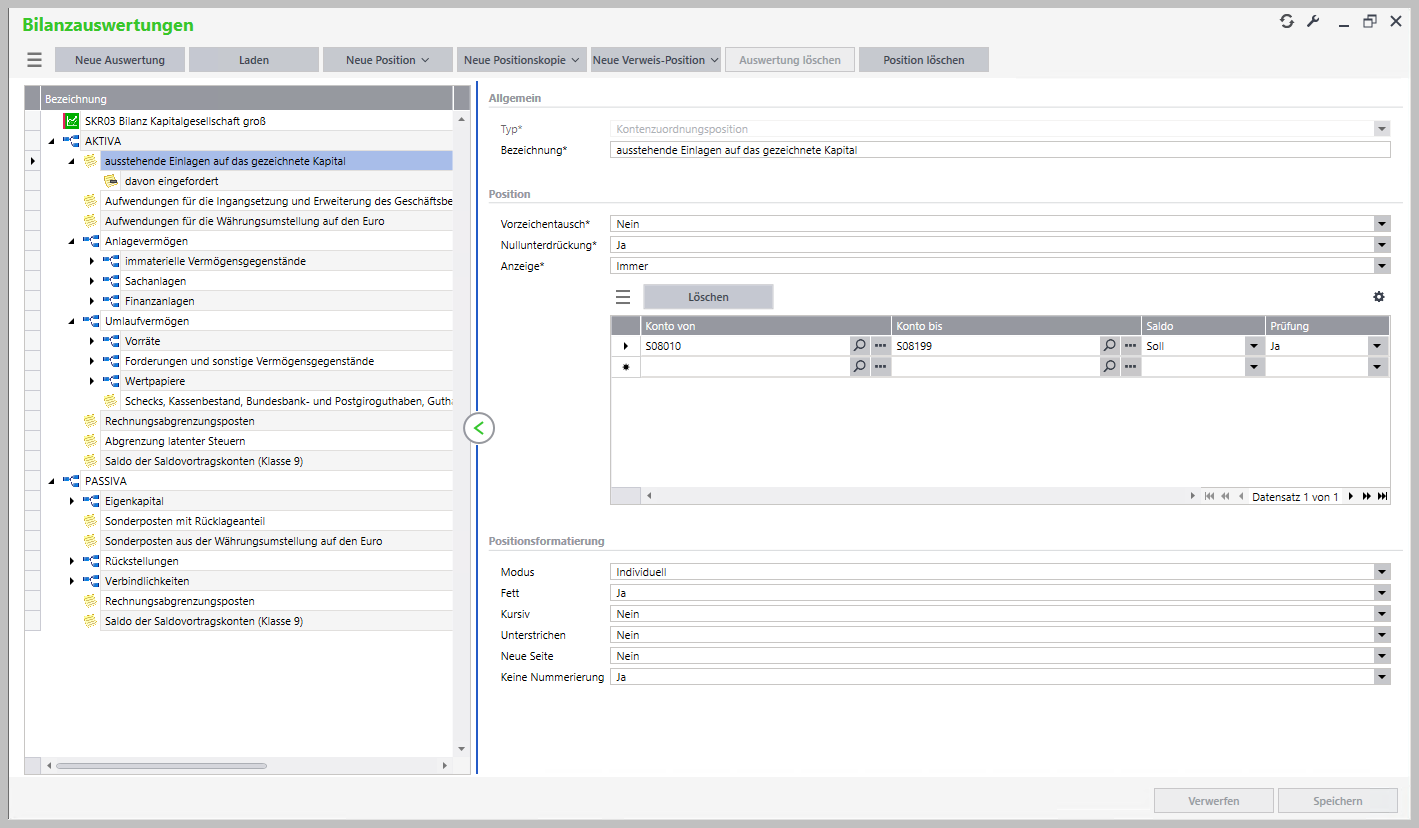This screenshot has height=828, width=1419.
Task: Jump to the last record in navigator
Action: pyautogui.click(x=1382, y=496)
